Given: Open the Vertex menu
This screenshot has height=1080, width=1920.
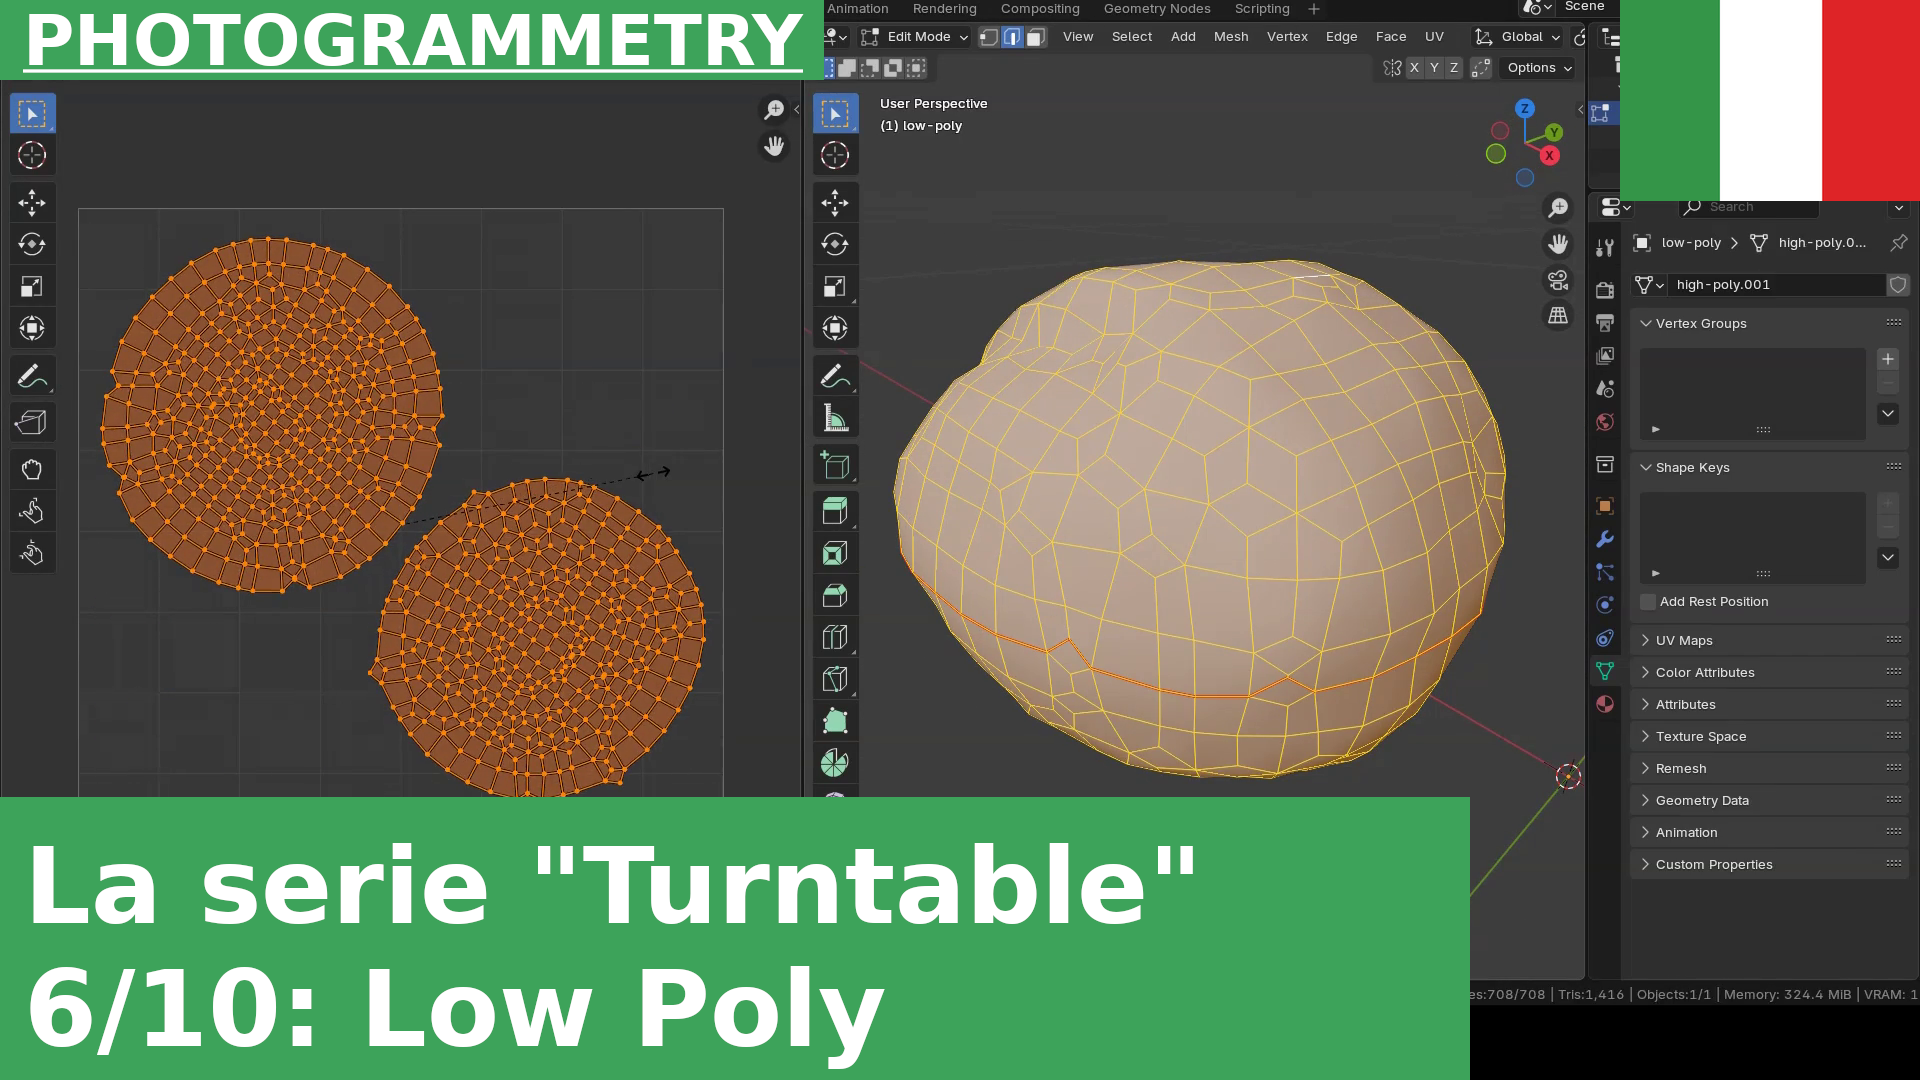Looking at the screenshot, I should point(1287,37).
